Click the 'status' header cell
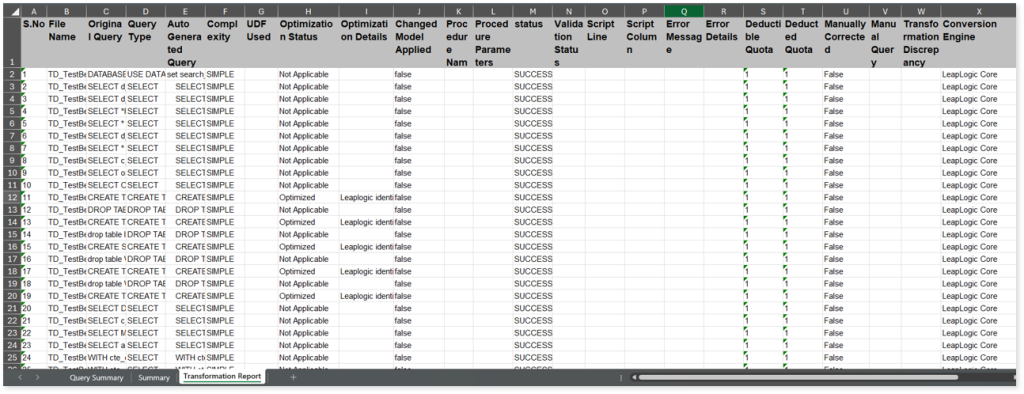This screenshot has height=394, width=1024. (x=532, y=42)
